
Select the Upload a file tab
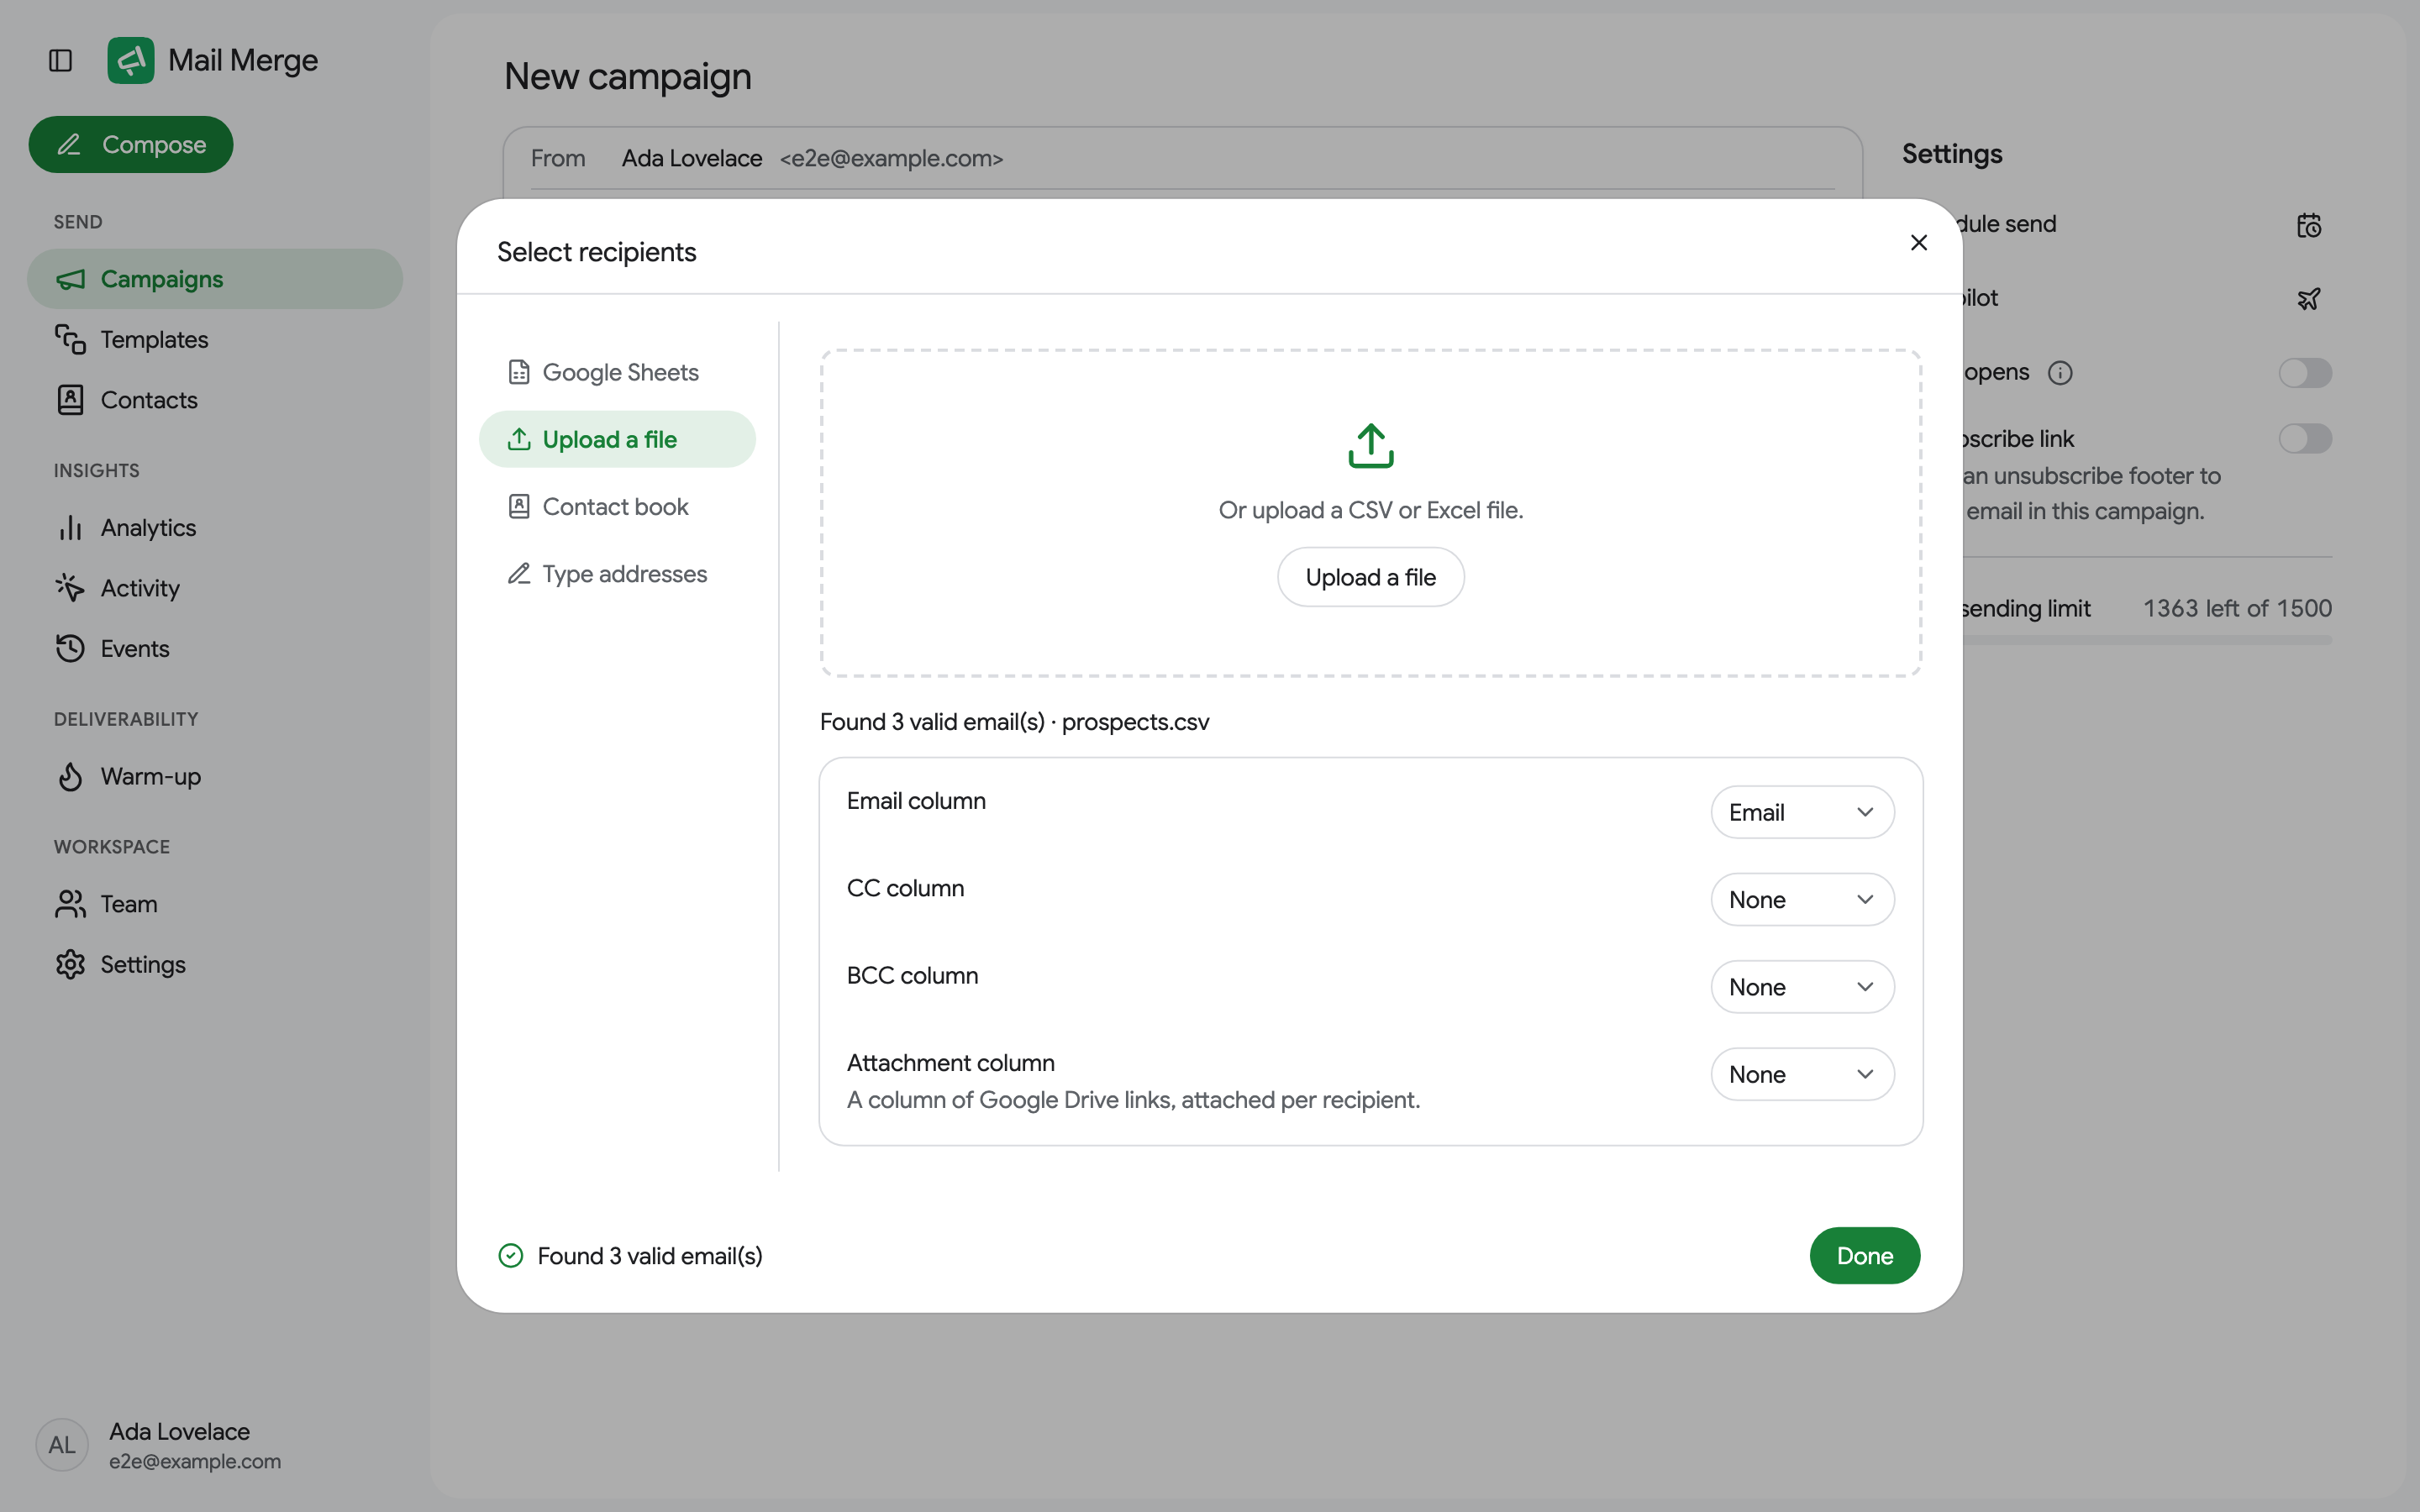(x=617, y=439)
